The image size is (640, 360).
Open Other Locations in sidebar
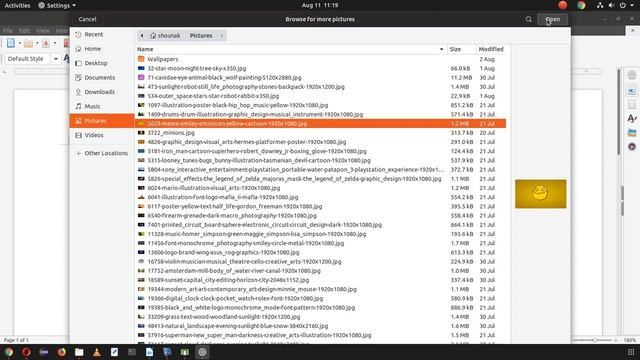tap(102, 153)
